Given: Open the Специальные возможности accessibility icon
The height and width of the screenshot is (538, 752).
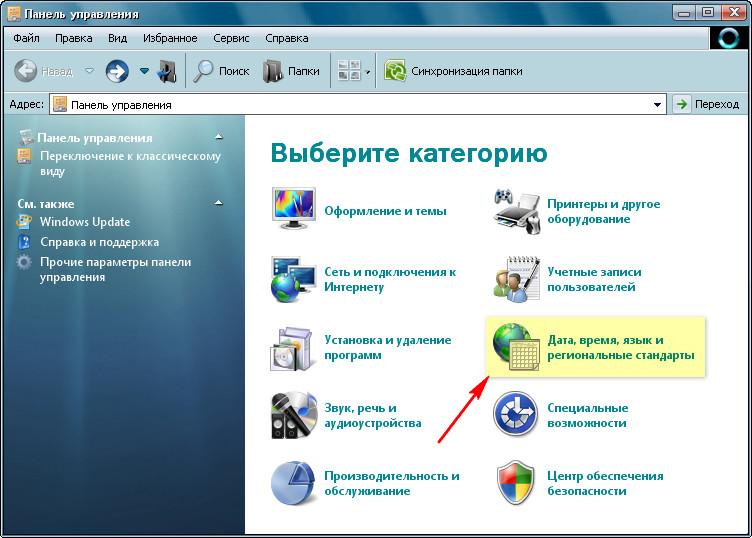Looking at the screenshot, I should (x=516, y=414).
